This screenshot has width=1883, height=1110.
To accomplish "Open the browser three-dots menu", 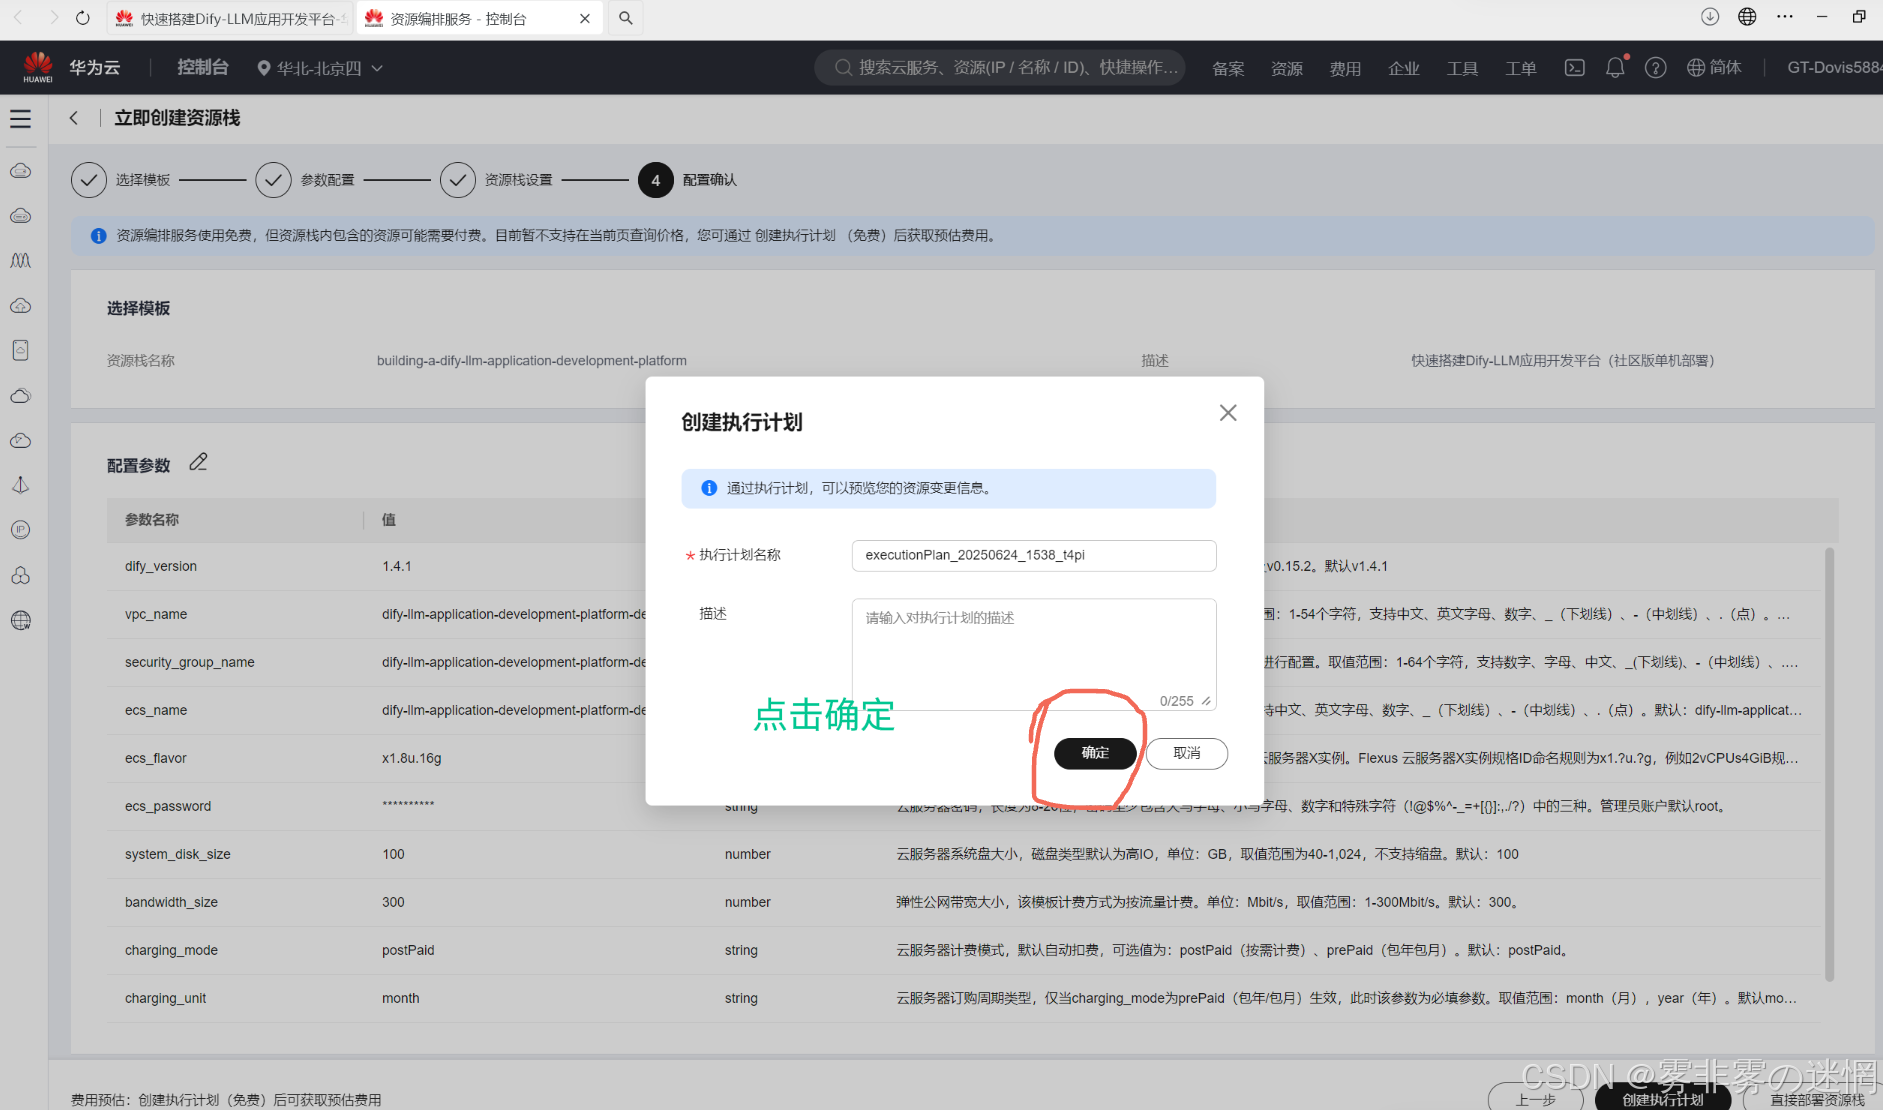I will 1785,17.
